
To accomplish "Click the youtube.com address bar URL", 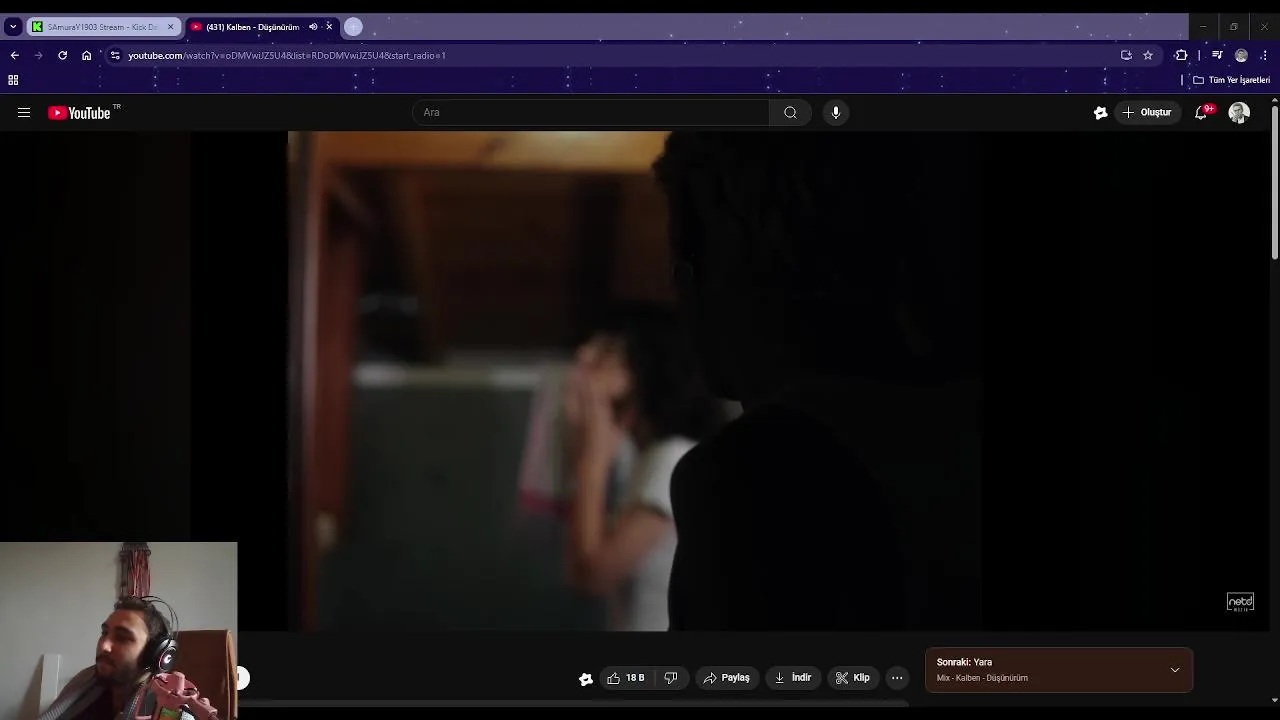I will (287, 55).
